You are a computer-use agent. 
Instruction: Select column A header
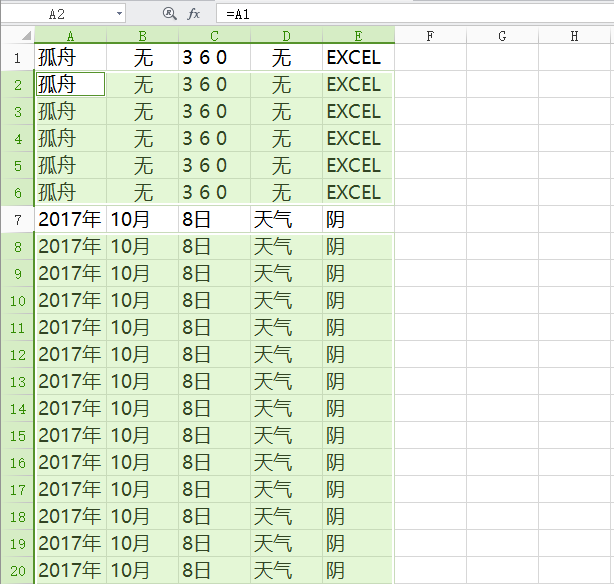[x=71, y=36]
